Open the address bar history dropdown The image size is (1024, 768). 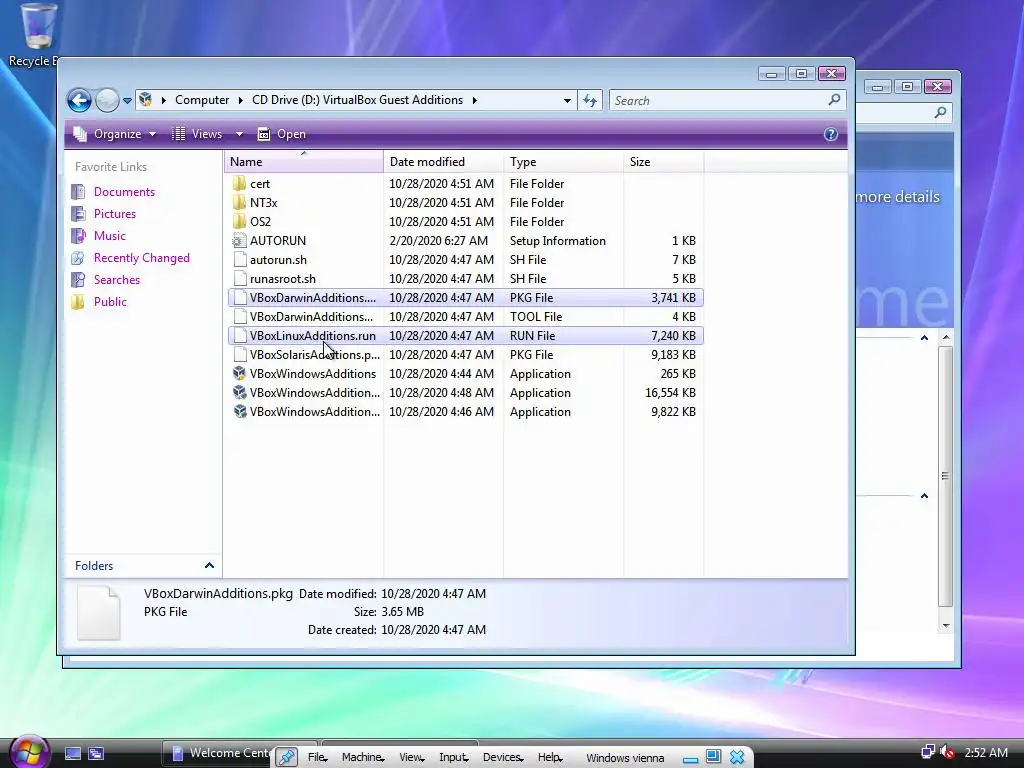[x=567, y=101]
